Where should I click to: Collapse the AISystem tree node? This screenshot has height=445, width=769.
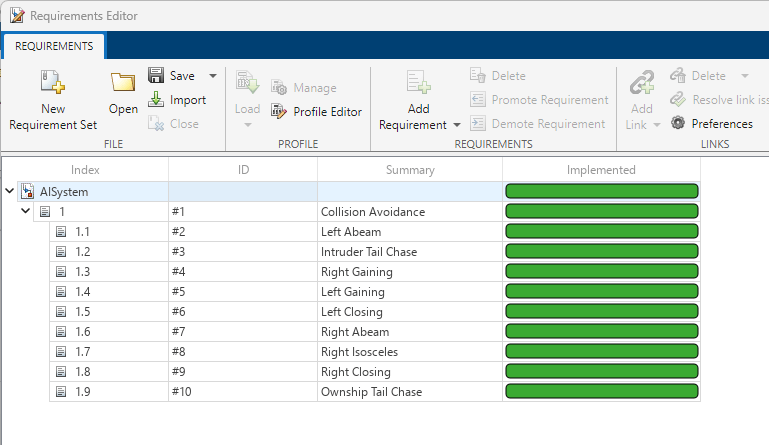click(9, 191)
